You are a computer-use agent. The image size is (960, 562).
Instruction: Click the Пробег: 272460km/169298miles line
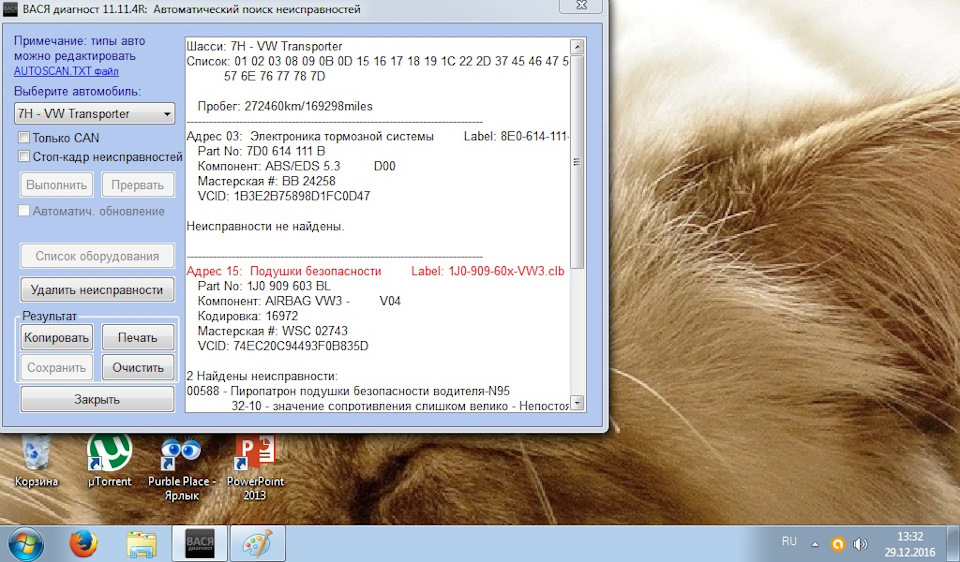(285, 106)
